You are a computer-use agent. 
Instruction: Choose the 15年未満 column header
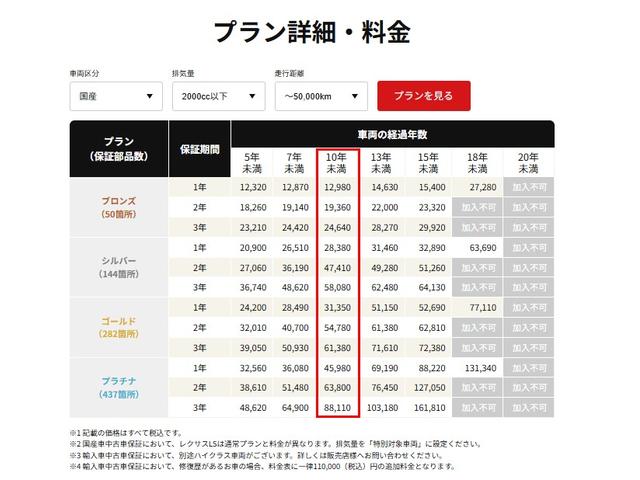point(430,163)
